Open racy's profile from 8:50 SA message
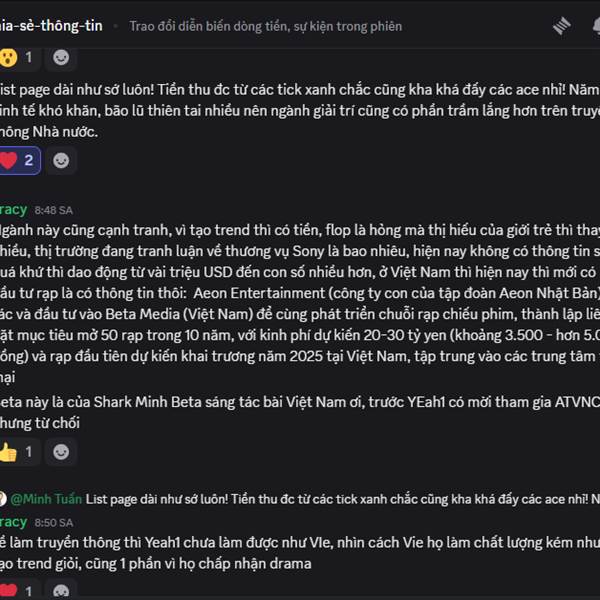The image size is (600, 600). (13, 521)
